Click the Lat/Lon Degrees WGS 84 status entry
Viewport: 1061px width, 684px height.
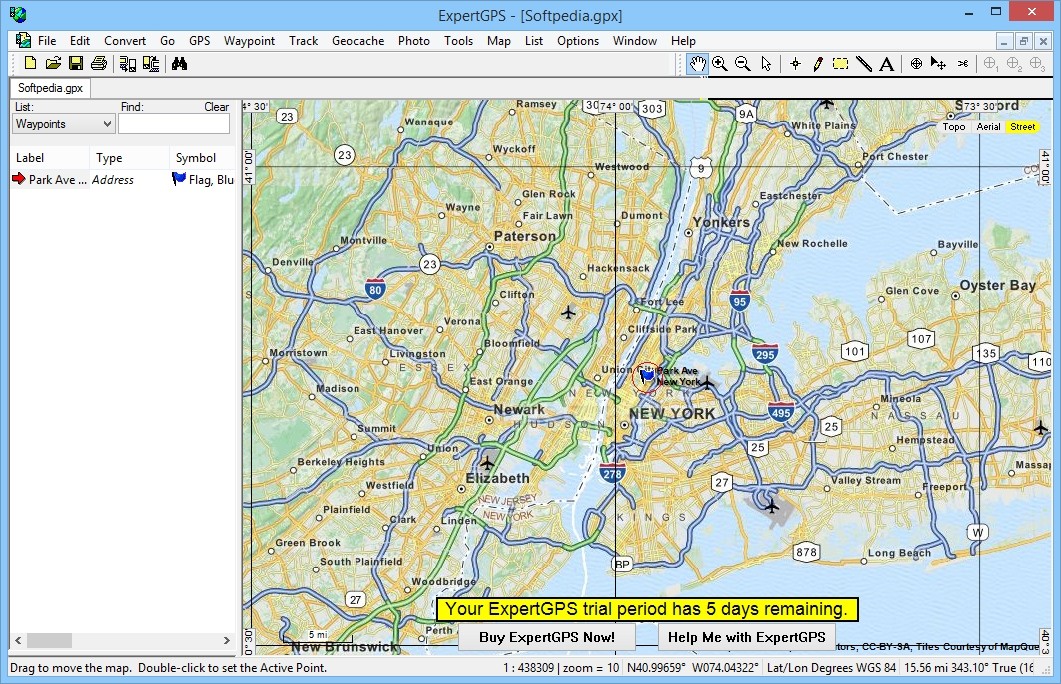coord(831,668)
